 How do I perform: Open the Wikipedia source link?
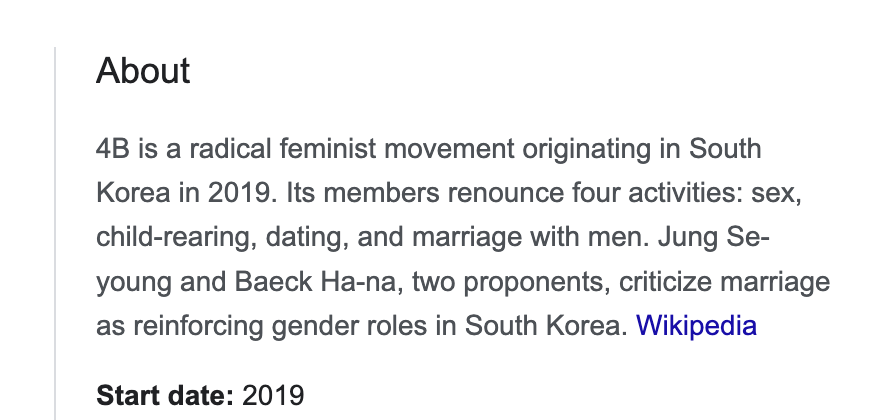coord(696,325)
